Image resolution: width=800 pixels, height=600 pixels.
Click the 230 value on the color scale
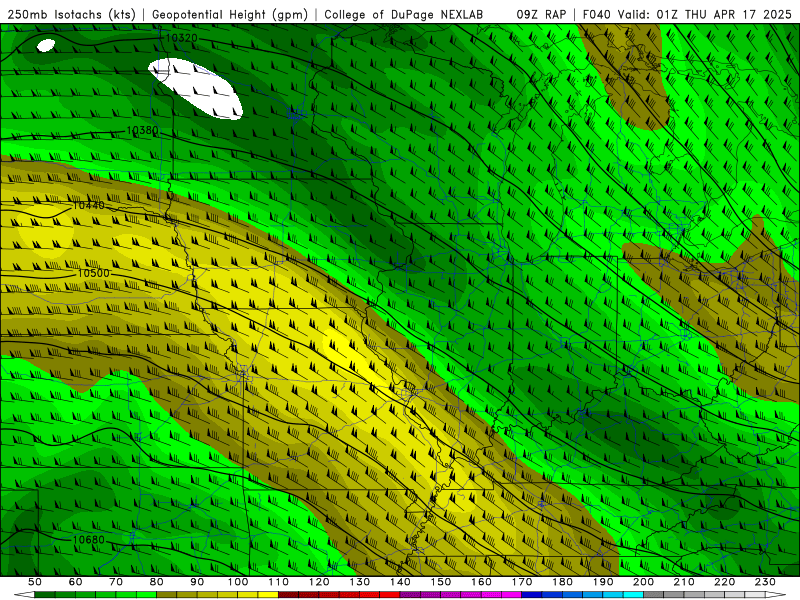pyautogui.click(x=765, y=582)
